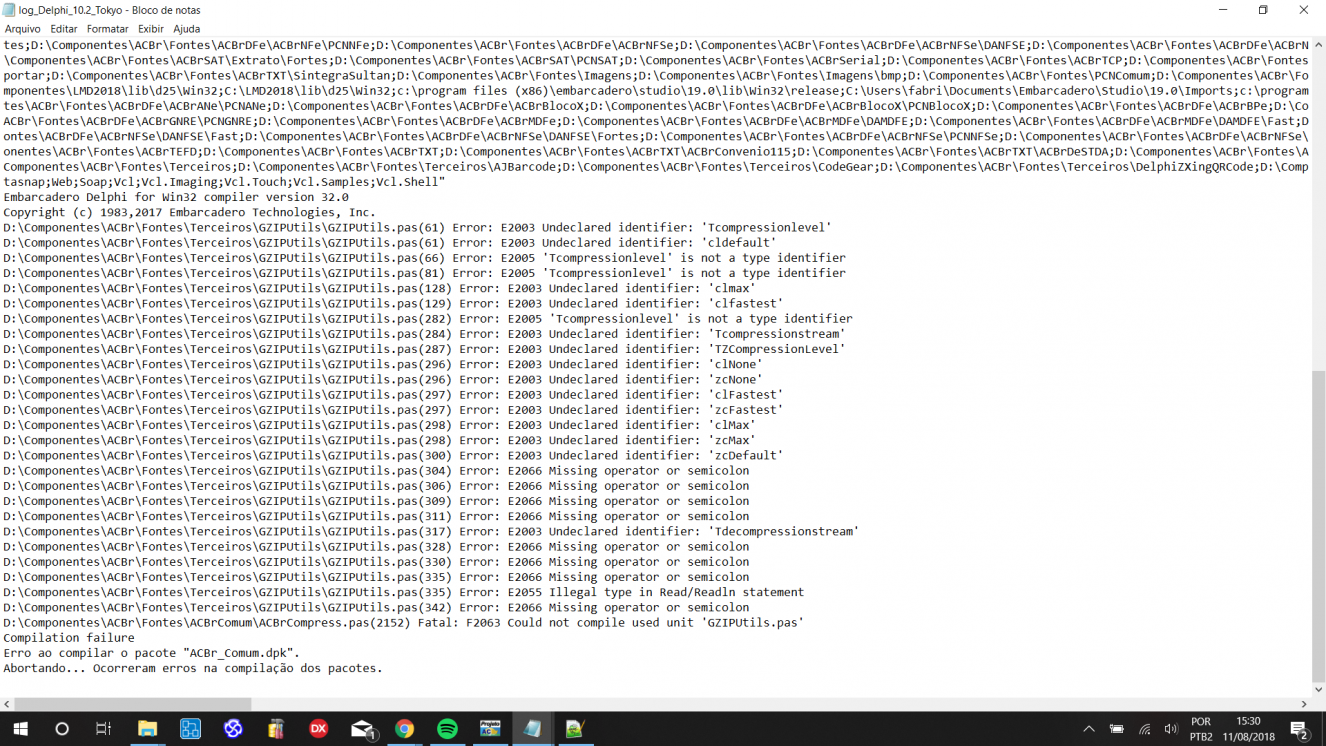Check the battery status tray icon
Image resolution: width=1326 pixels, height=746 pixels.
[x=1117, y=729]
